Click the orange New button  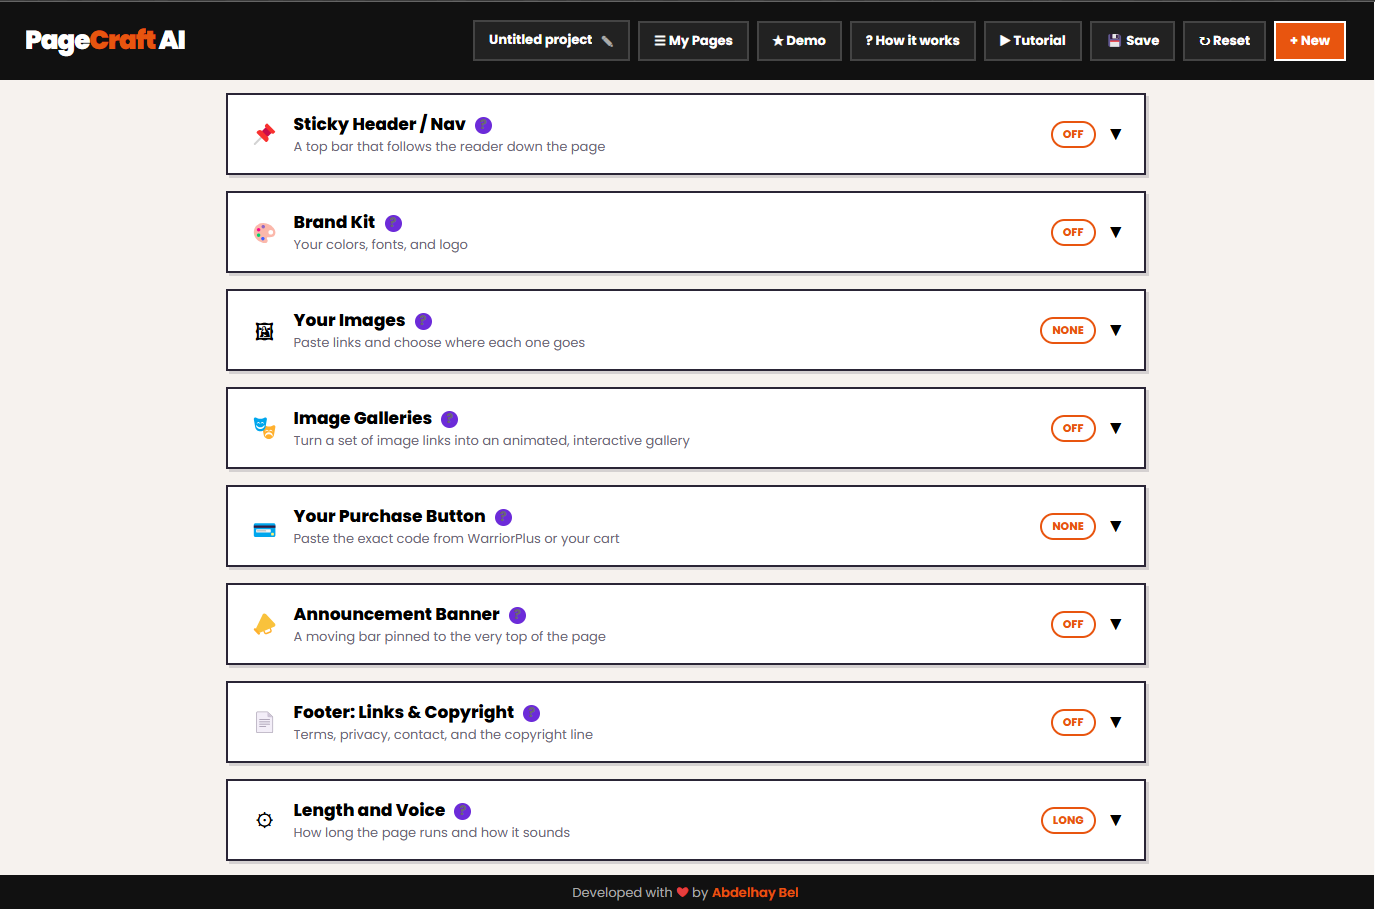[1309, 41]
